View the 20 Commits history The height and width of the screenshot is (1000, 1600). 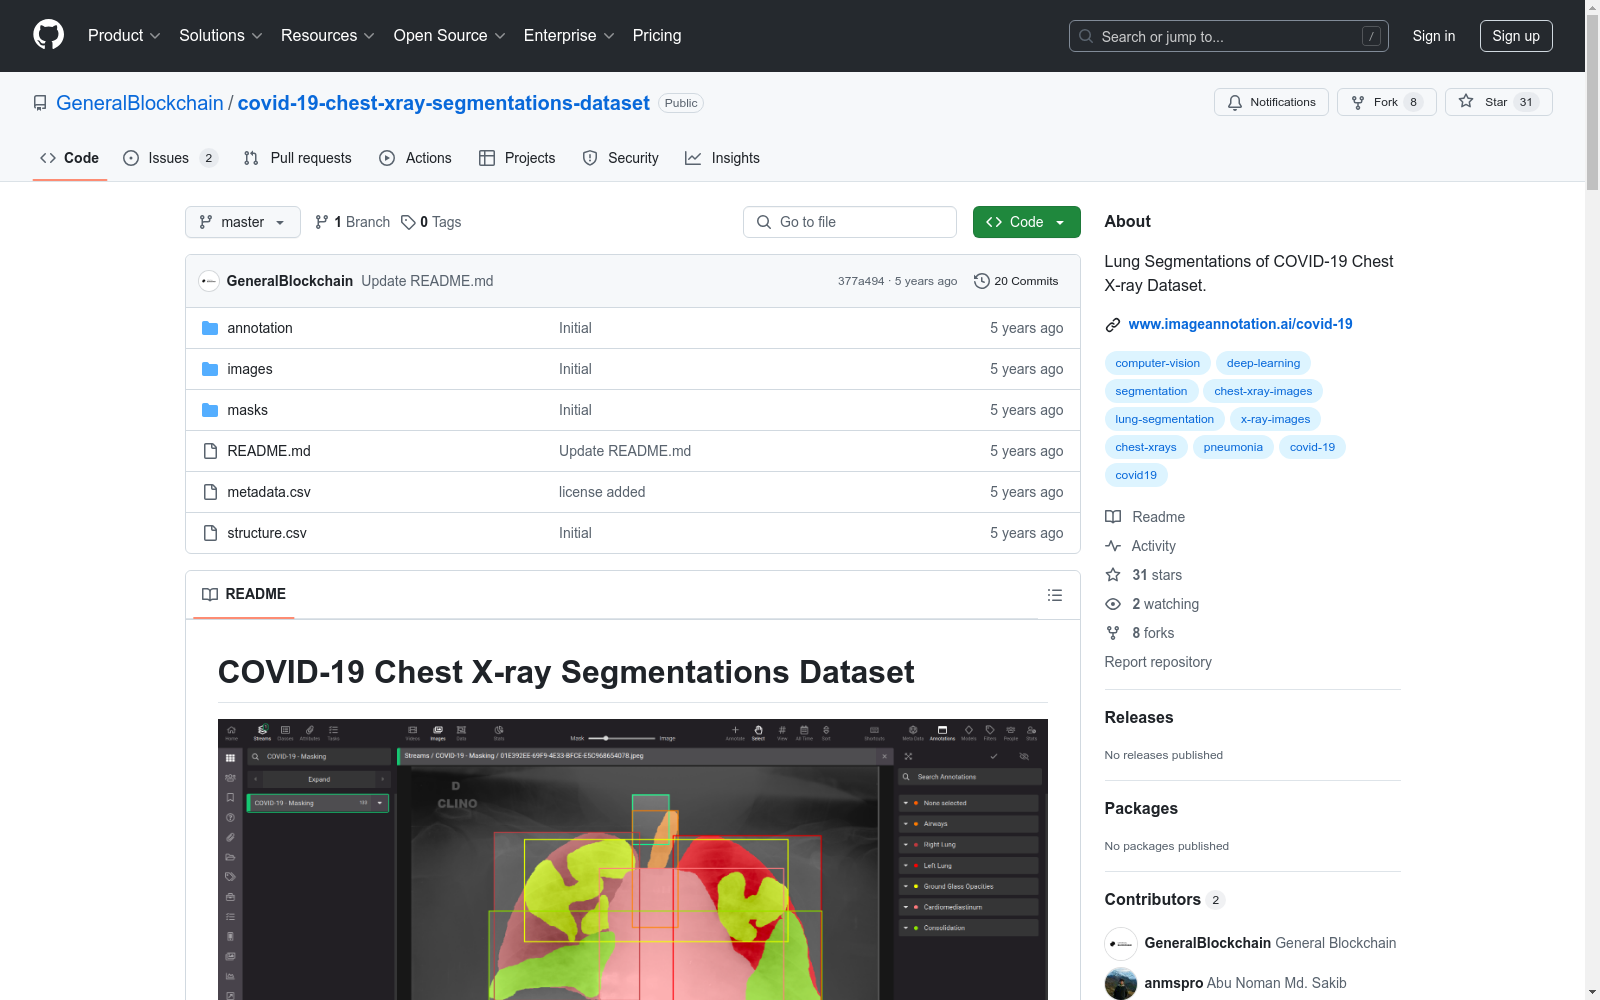[x=1016, y=281]
